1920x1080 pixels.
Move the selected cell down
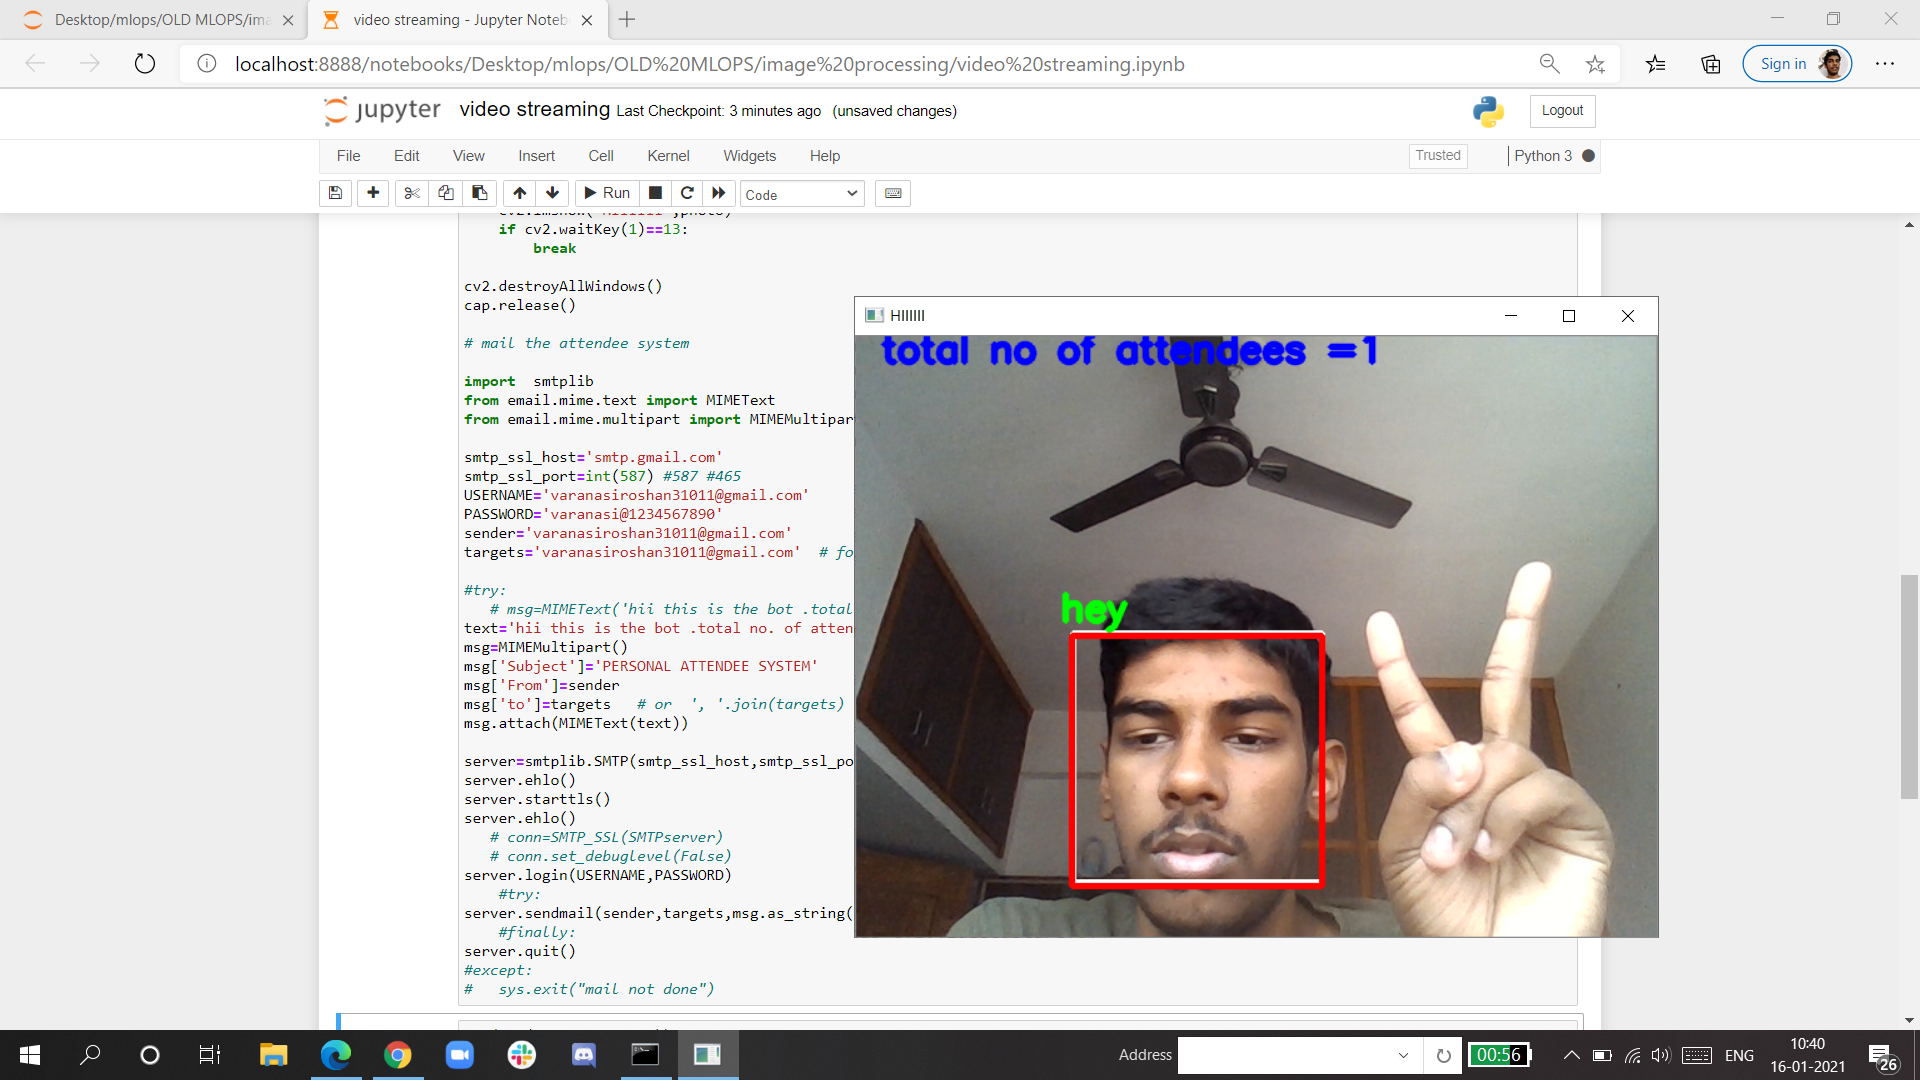click(x=551, y=193)
